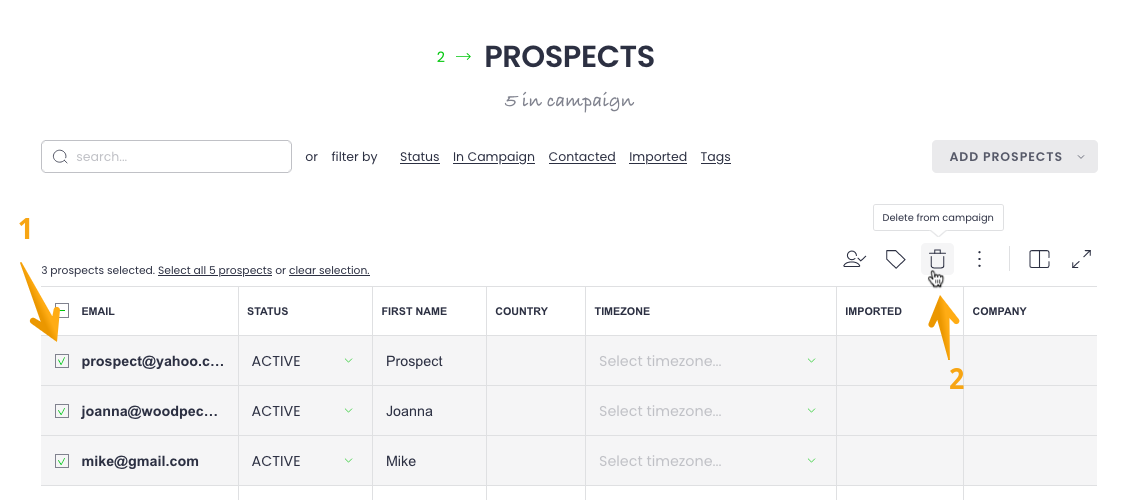Toggle the select-all checkbox in the header
Viewport: 1139px width, 500px height.
point(62,311)
